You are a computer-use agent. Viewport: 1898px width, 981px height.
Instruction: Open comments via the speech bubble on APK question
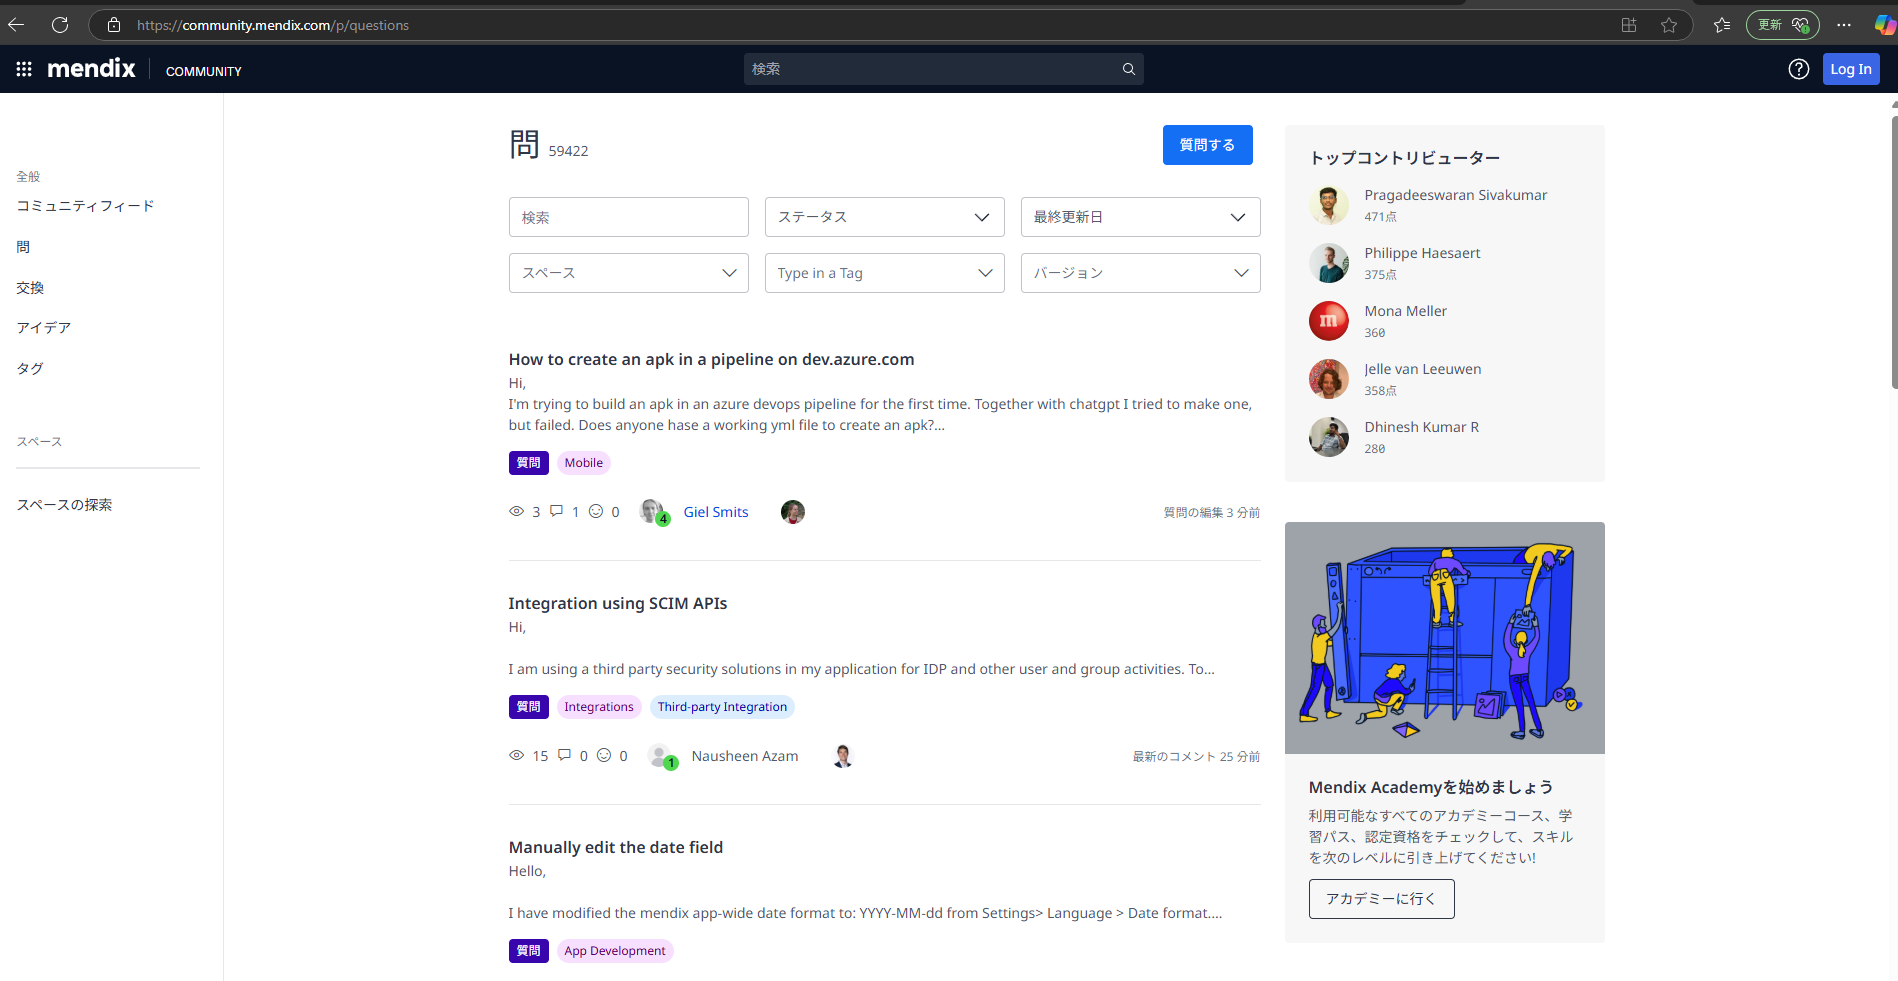pos(556,511)
